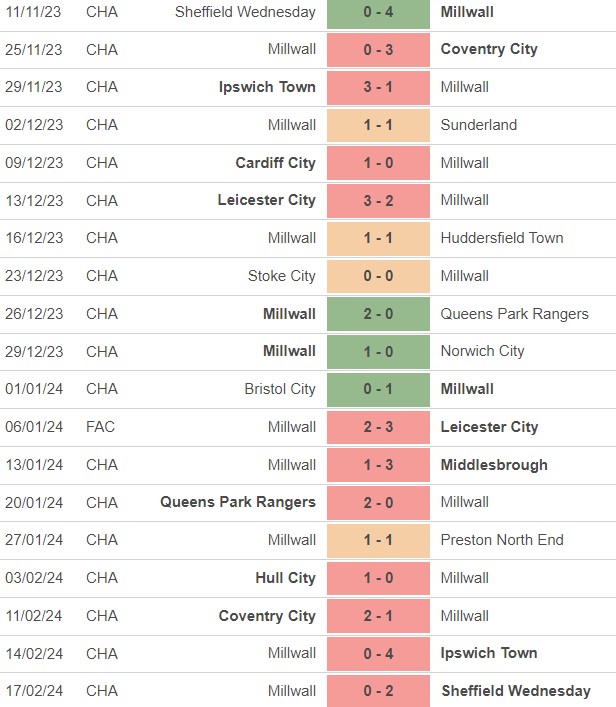This screenshot has width=616, height=707.
Task: Select the Huddersfield Town team name
Action: (x=501, y=238)
